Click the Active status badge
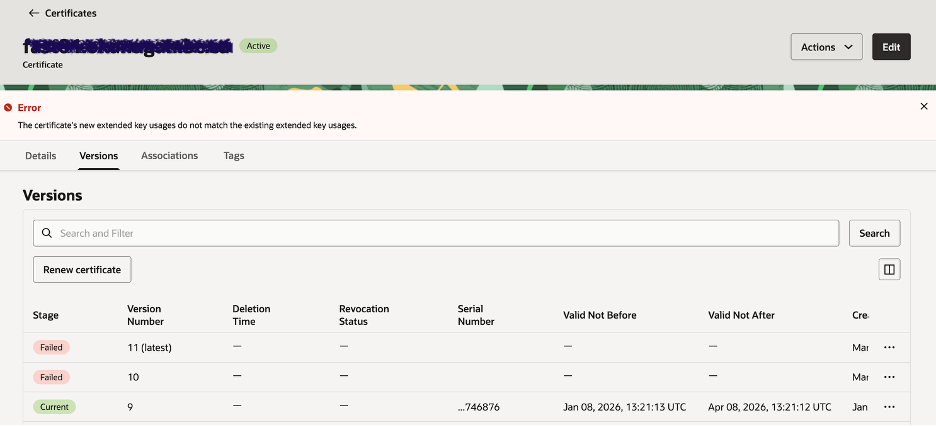Screen dimensions: 936x426 [x=258, y=46]
